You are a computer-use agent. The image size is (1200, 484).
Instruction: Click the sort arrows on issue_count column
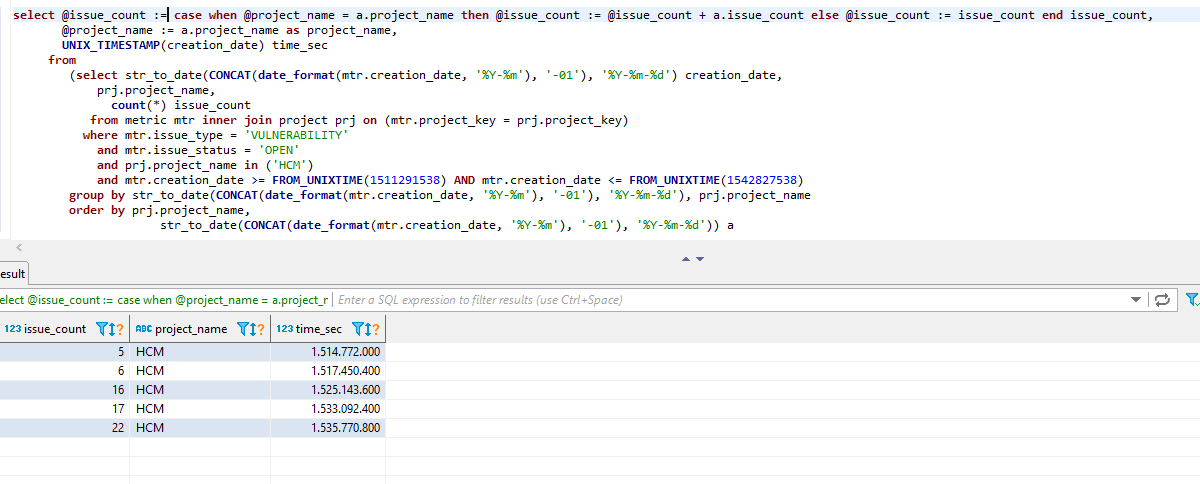[x=112, y=329]
